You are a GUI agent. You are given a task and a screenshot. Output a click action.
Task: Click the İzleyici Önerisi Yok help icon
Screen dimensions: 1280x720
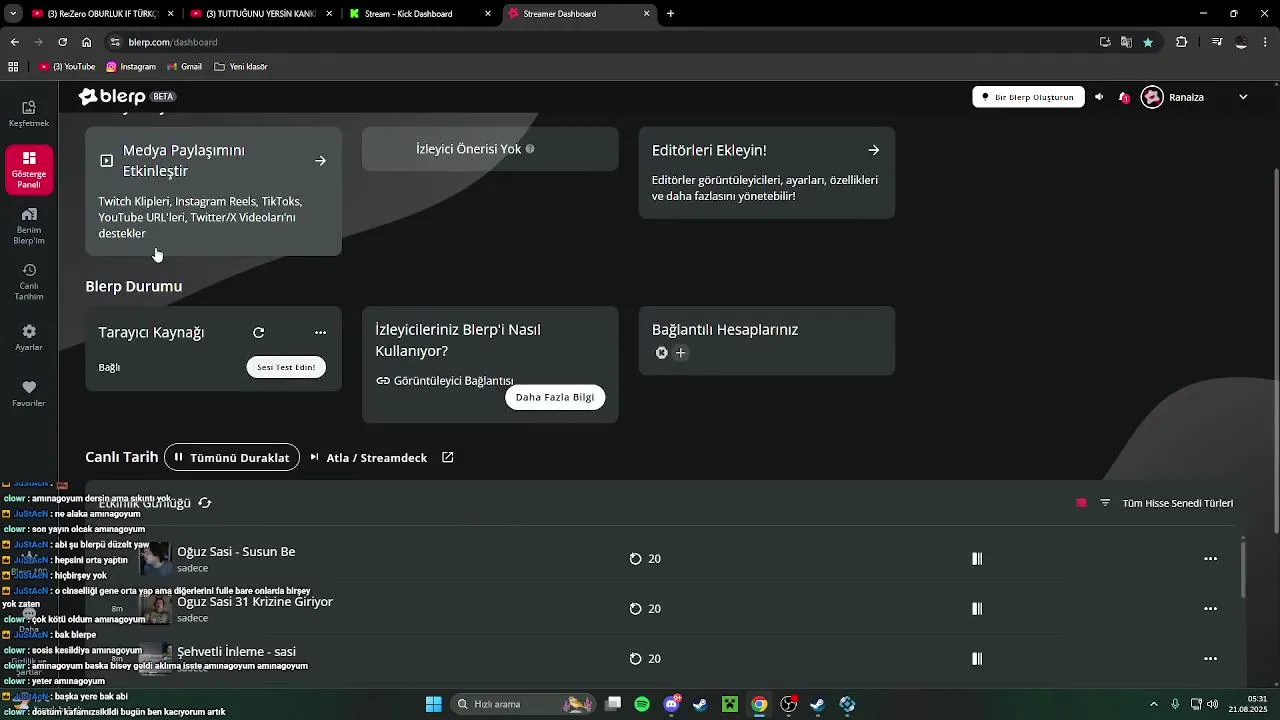click(x=530, y=149)
